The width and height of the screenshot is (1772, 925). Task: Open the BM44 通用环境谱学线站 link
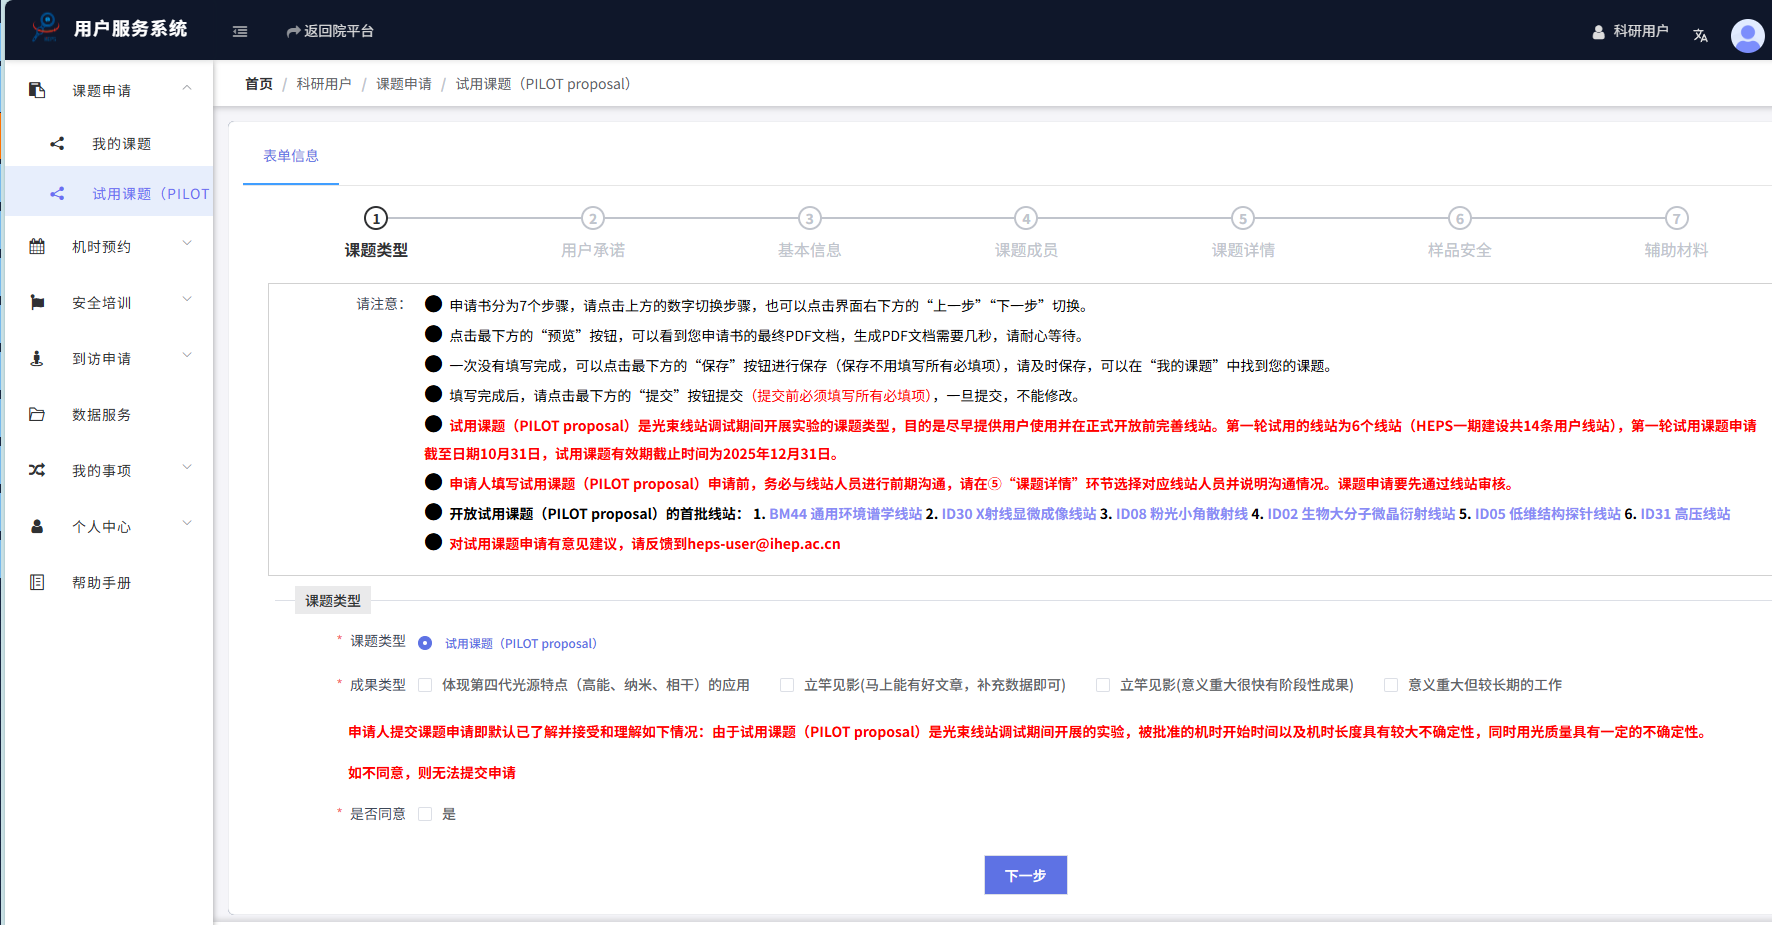pyautogui.click(x=845, y=514)
